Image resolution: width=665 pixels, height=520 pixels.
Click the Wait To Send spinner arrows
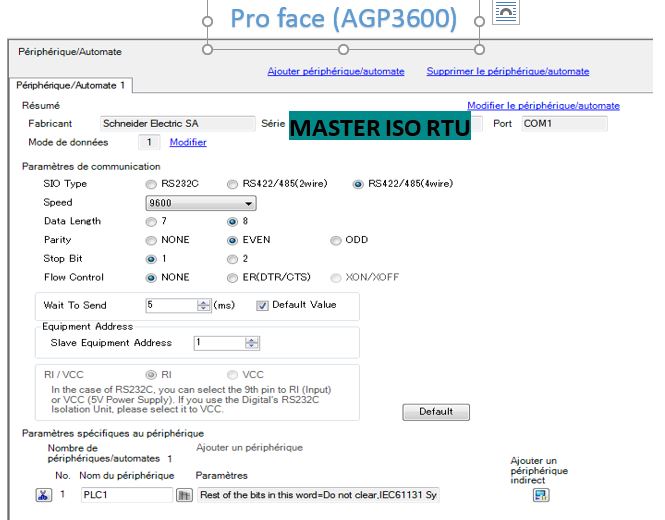tap(204, 305)
